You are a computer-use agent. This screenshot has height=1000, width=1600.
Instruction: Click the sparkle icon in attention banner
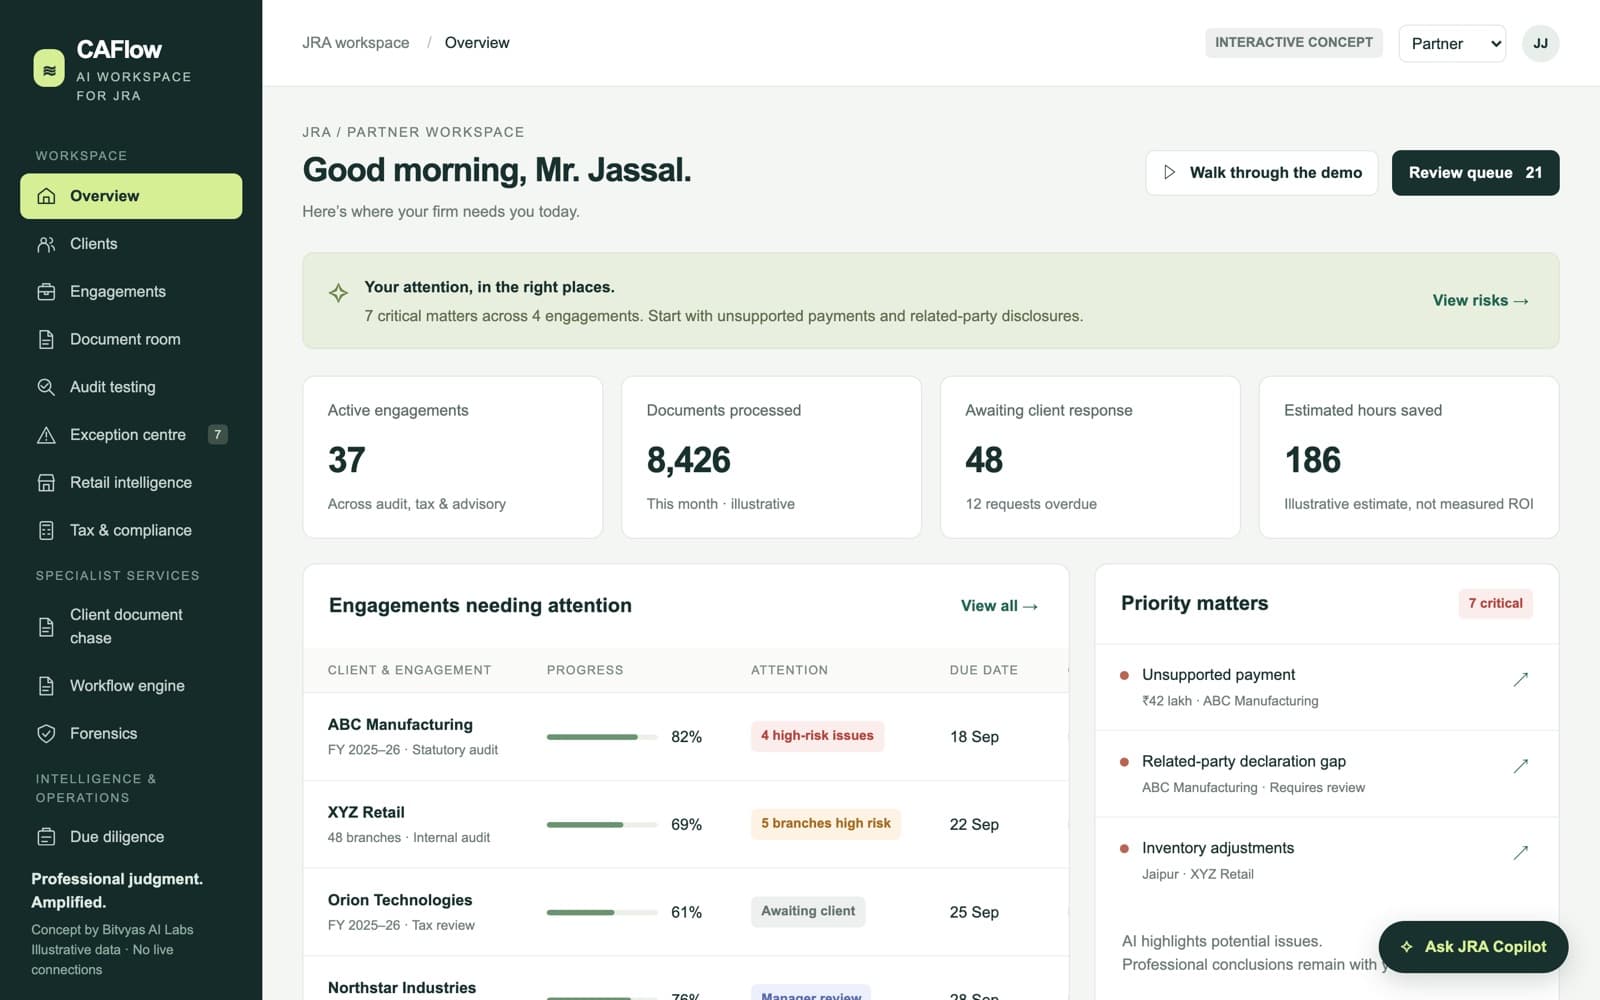pos(339,293)
